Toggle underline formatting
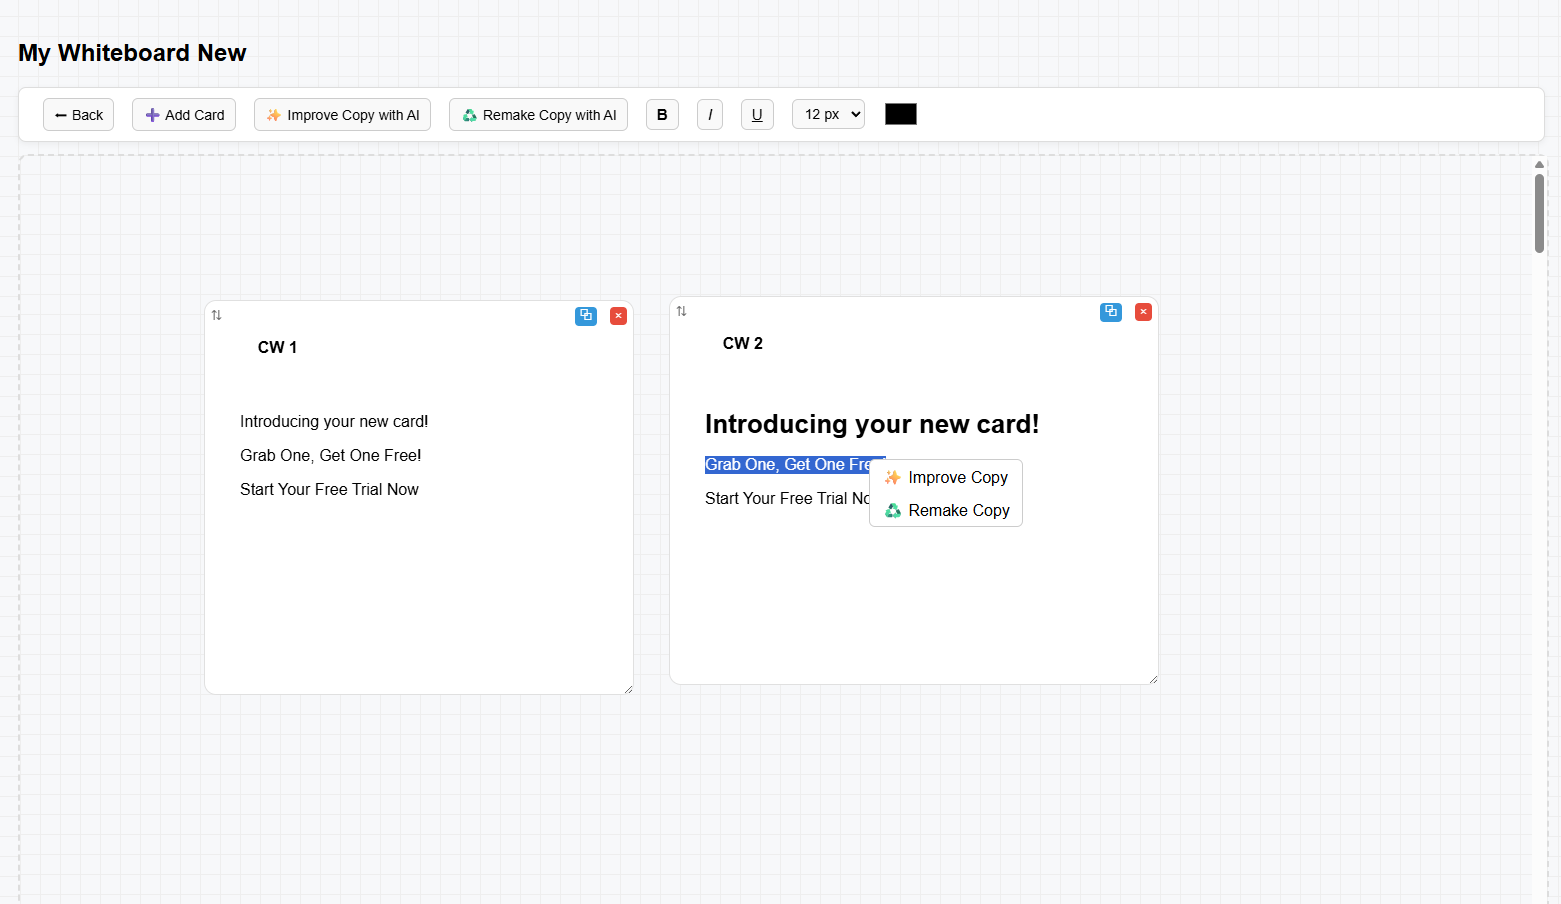The width and height of the screenshot is (1561, 904). pyautogui.click(x=757, y=115)
